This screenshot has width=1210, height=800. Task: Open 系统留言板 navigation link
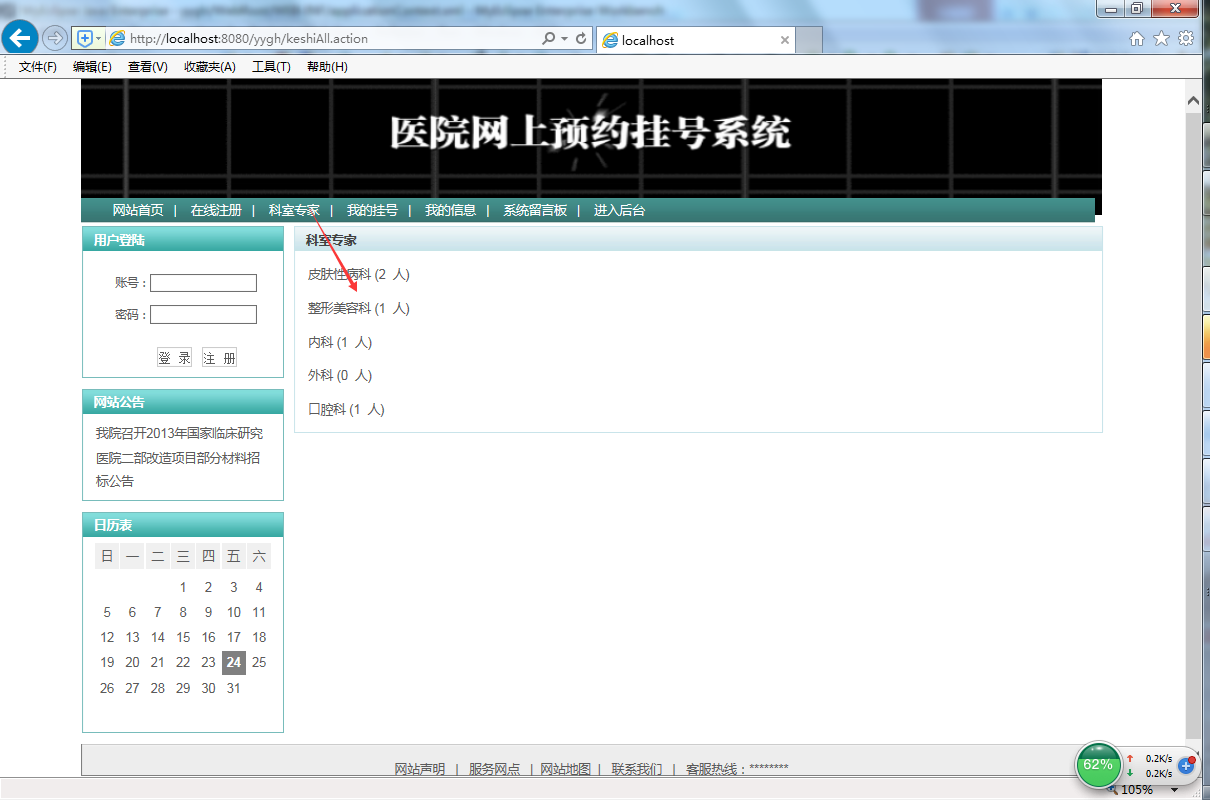535,210
